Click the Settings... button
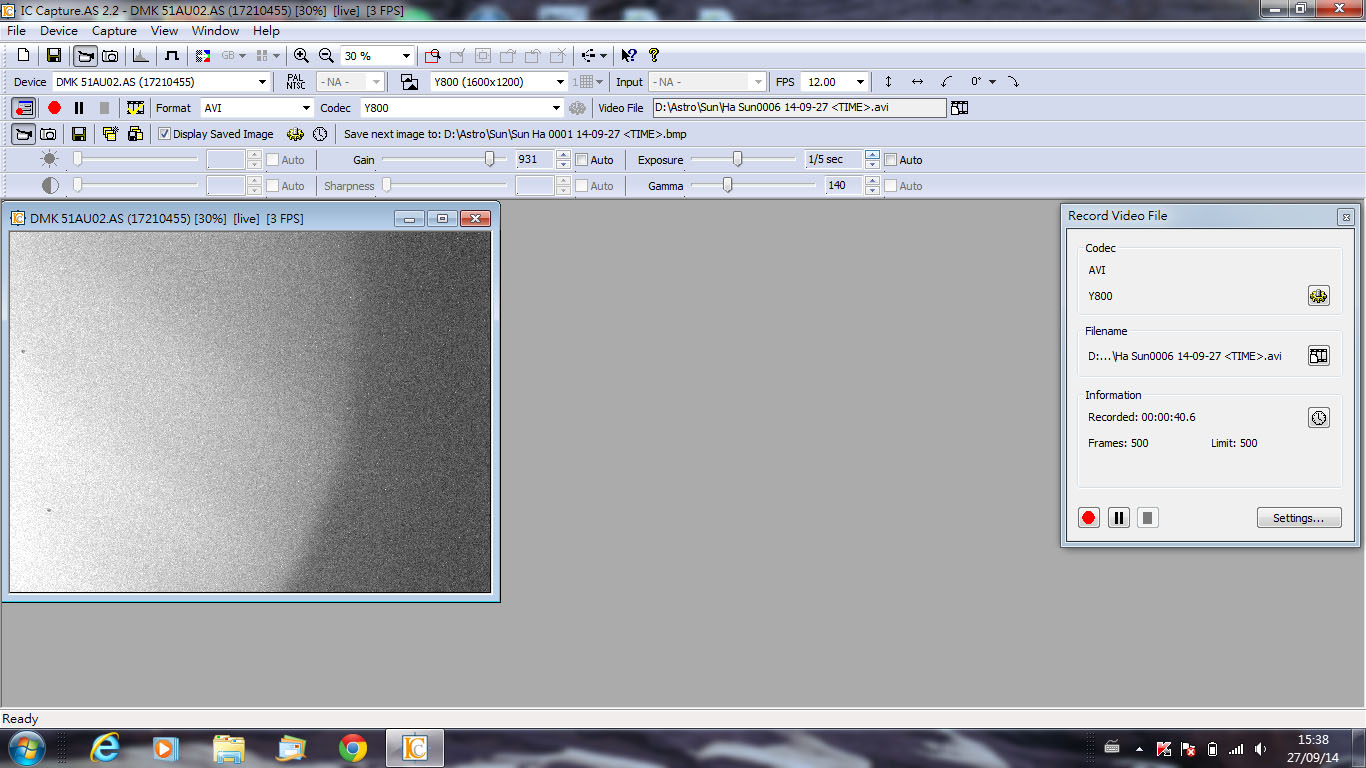The width and height of the screenshot is (1366, 768). coord(1298,518)
